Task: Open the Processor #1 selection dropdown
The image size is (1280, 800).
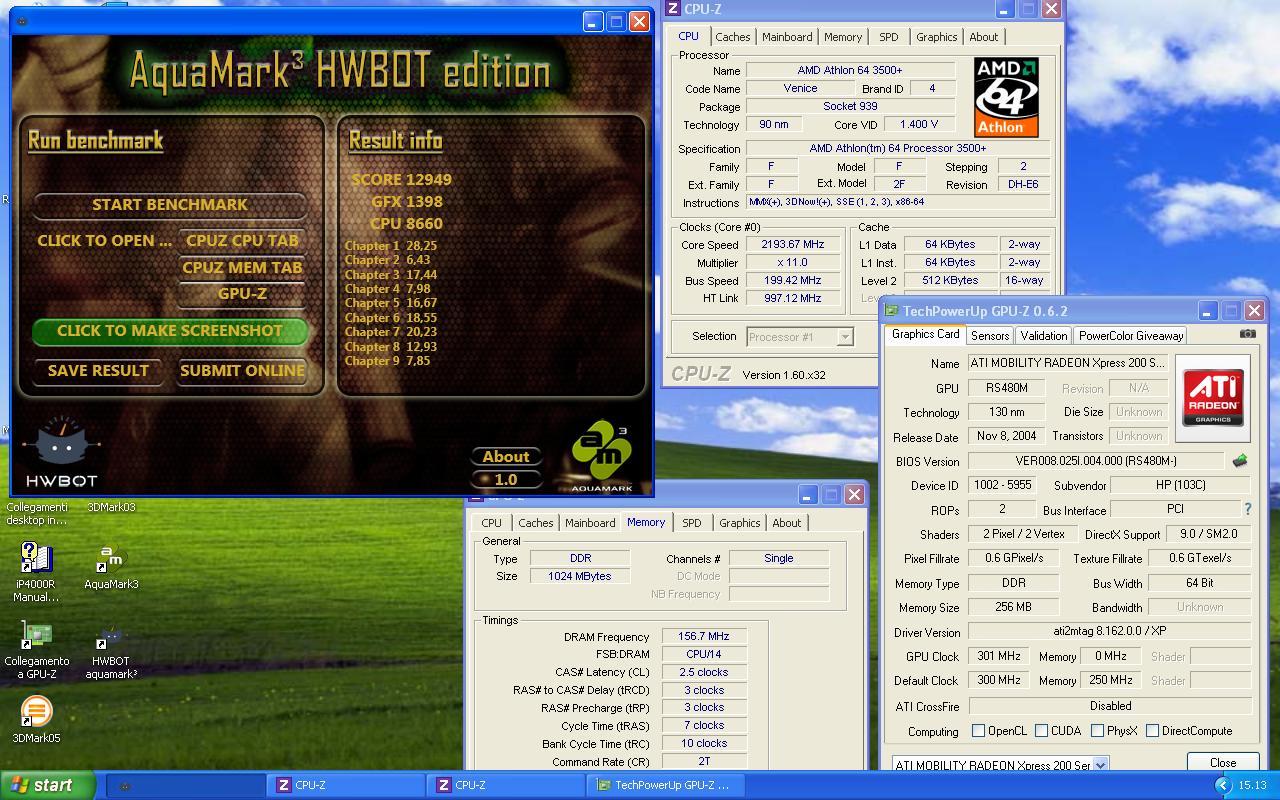Action: (845, 337)
